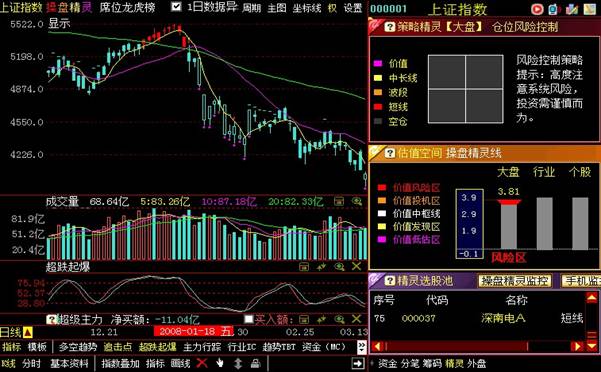Select the 行业IC indicator tab
Image resolution: width=601 pixels, height=372 pixels.
[241, 347]
